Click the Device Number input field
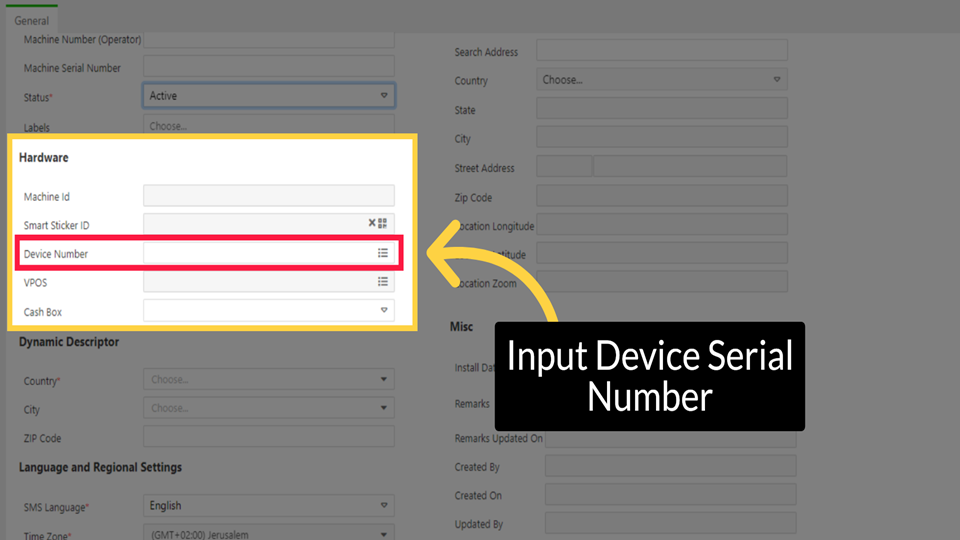The image size is (960, 540). point(258,254)
